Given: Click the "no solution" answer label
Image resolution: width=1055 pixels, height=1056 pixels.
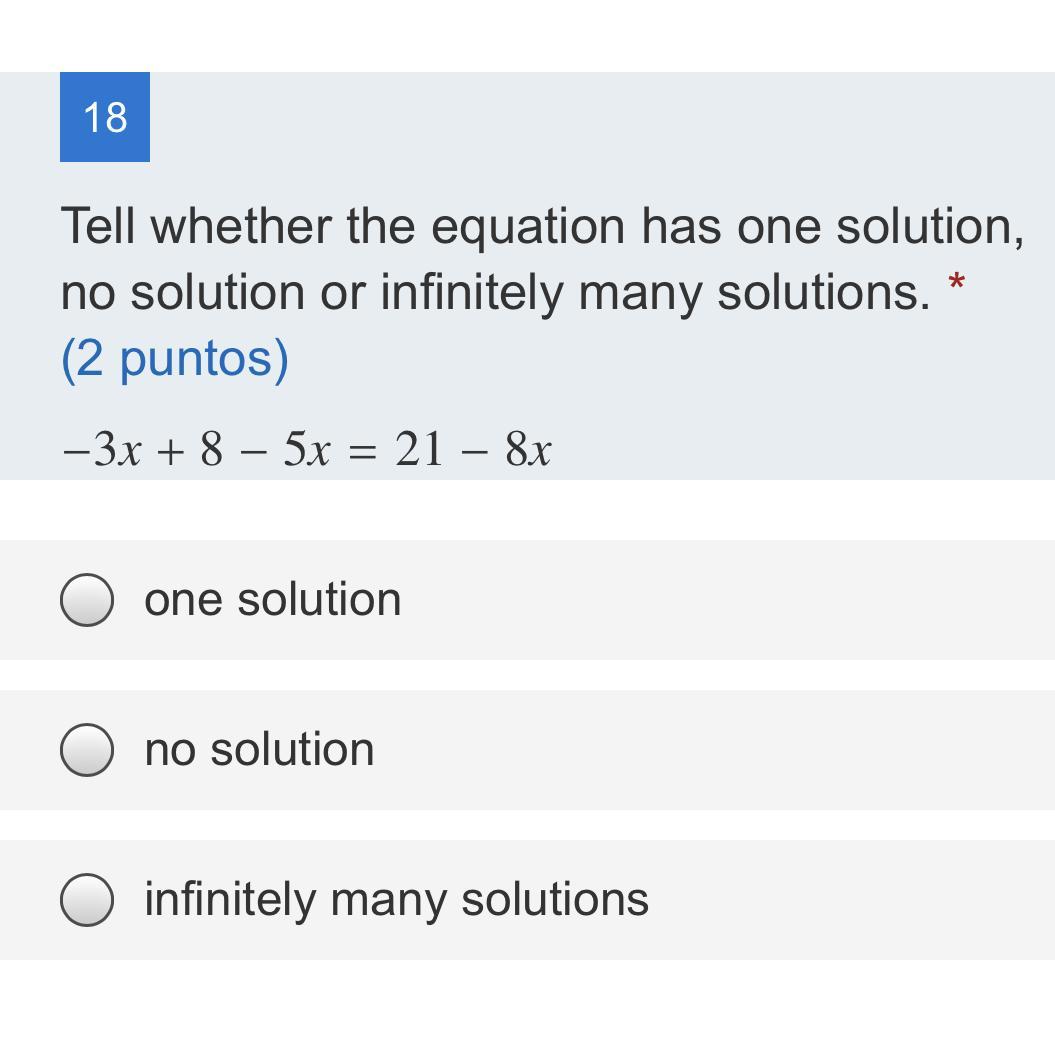Looking at the screenshot, I should point(259,750).
